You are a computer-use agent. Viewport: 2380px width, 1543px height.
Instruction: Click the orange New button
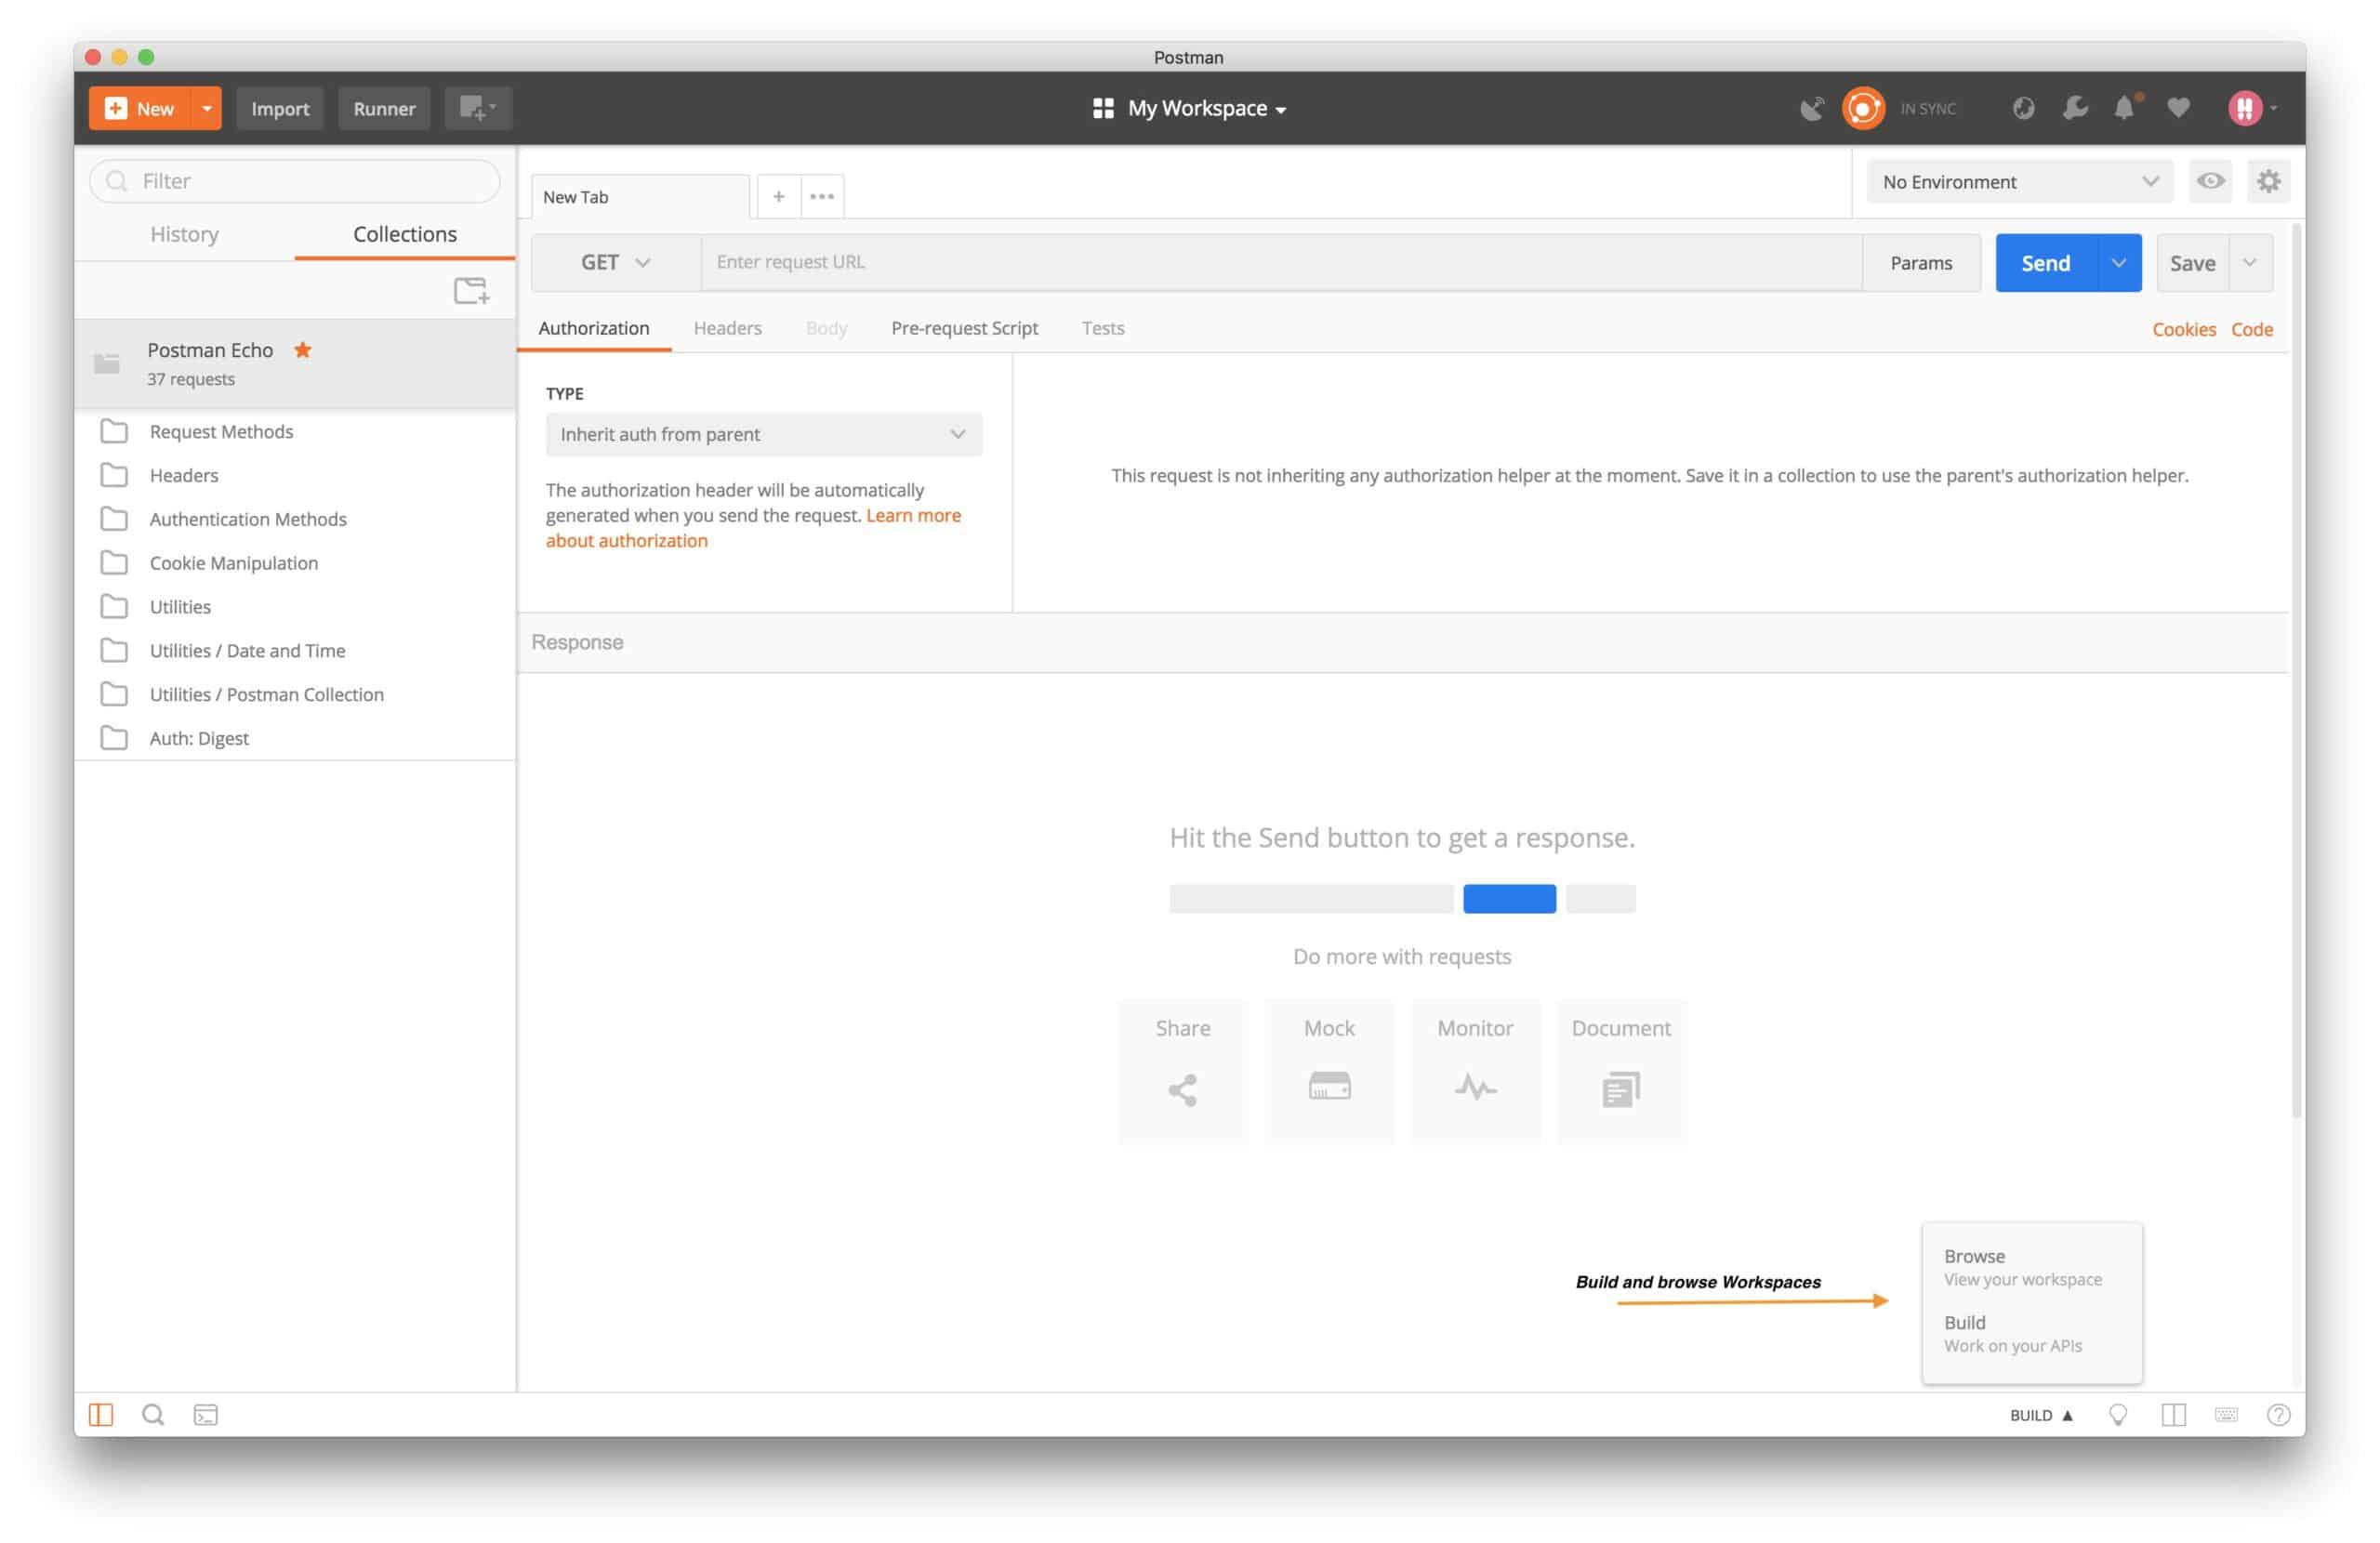coord(141,108)
